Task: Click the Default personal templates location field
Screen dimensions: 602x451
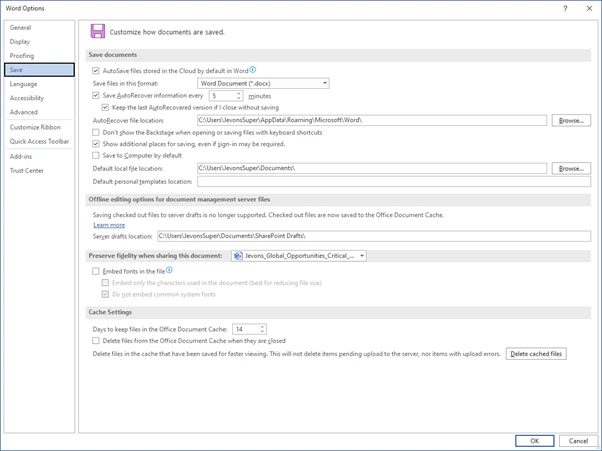Action: 394,182
